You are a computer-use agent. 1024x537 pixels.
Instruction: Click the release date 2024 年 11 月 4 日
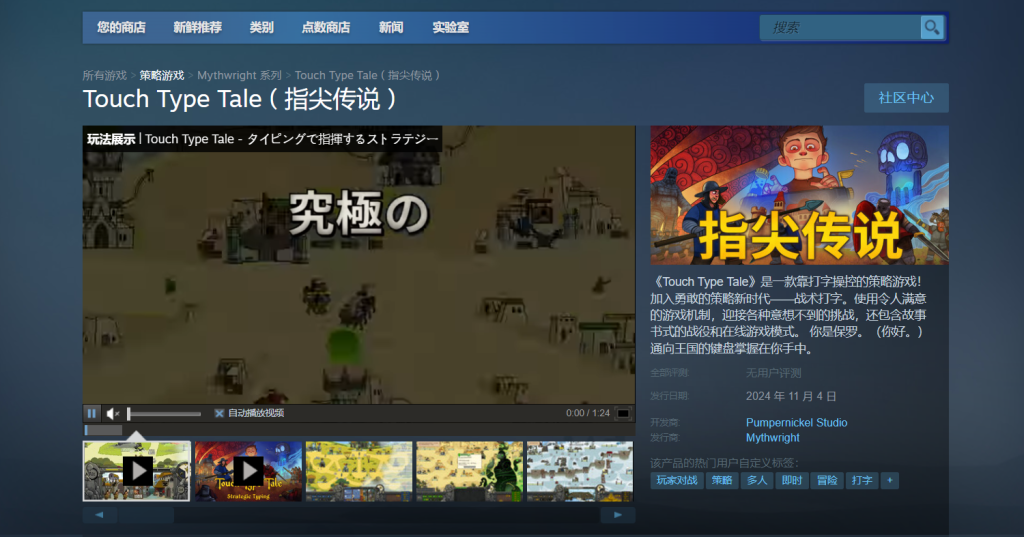point(791,396)
